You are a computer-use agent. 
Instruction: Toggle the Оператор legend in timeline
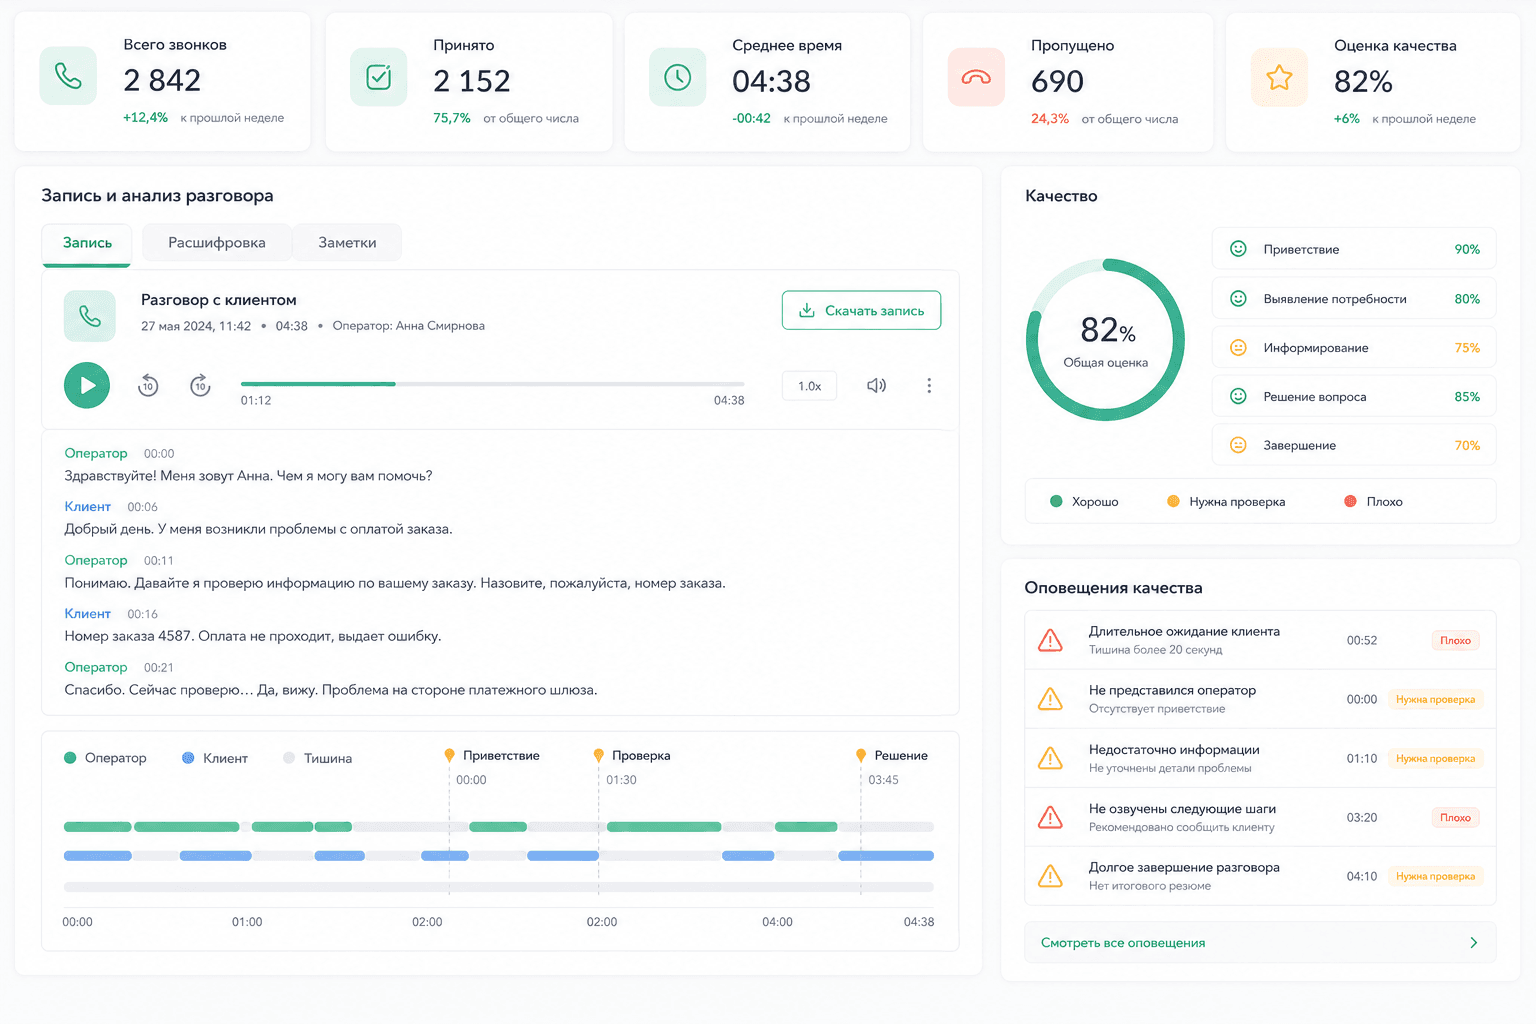(x=105, y=758)
